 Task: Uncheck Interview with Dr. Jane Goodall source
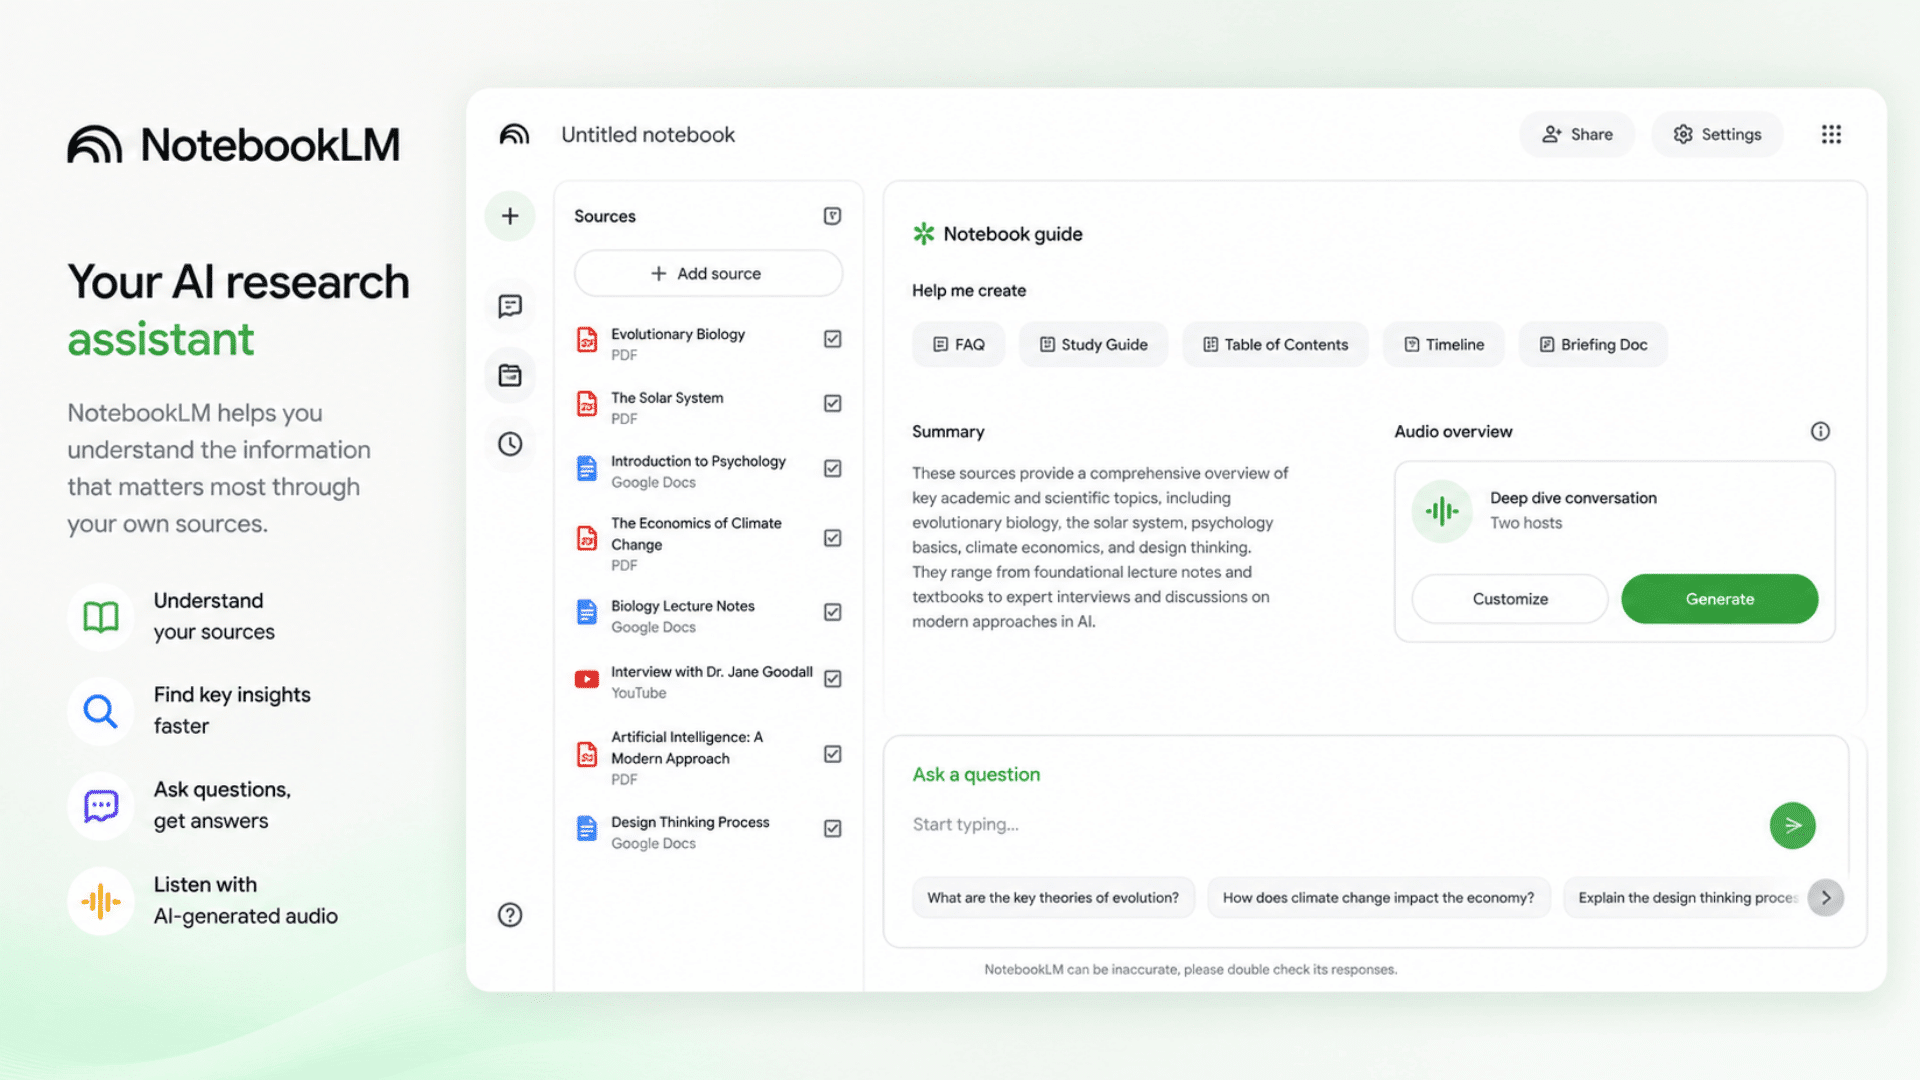coord(832,679)
